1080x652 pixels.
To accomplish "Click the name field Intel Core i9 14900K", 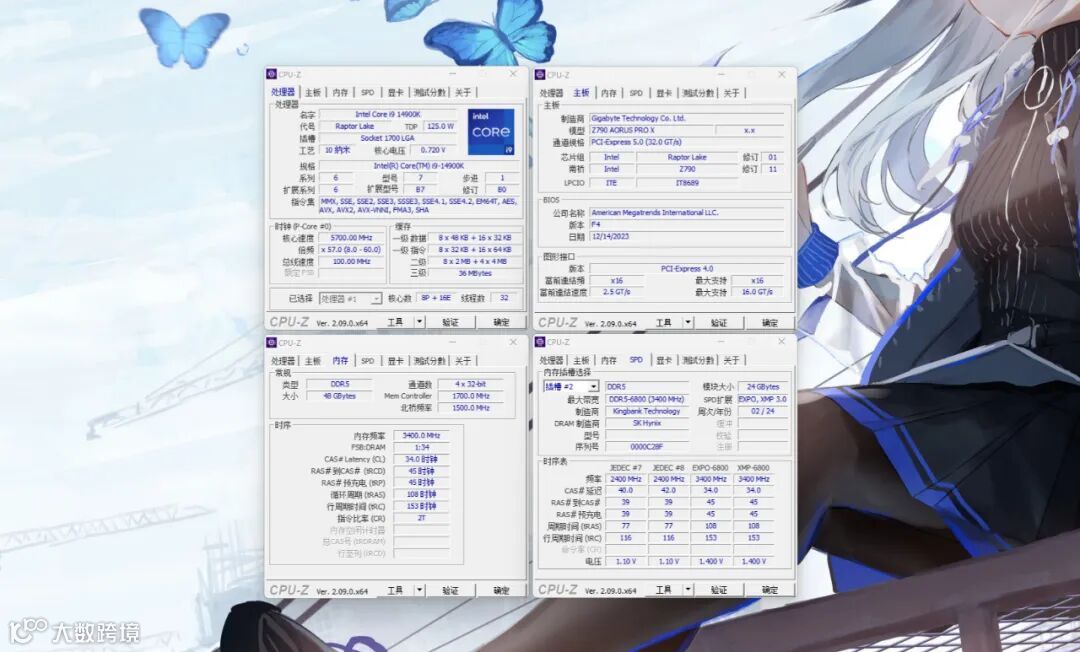I will click(x=388, y=114).
